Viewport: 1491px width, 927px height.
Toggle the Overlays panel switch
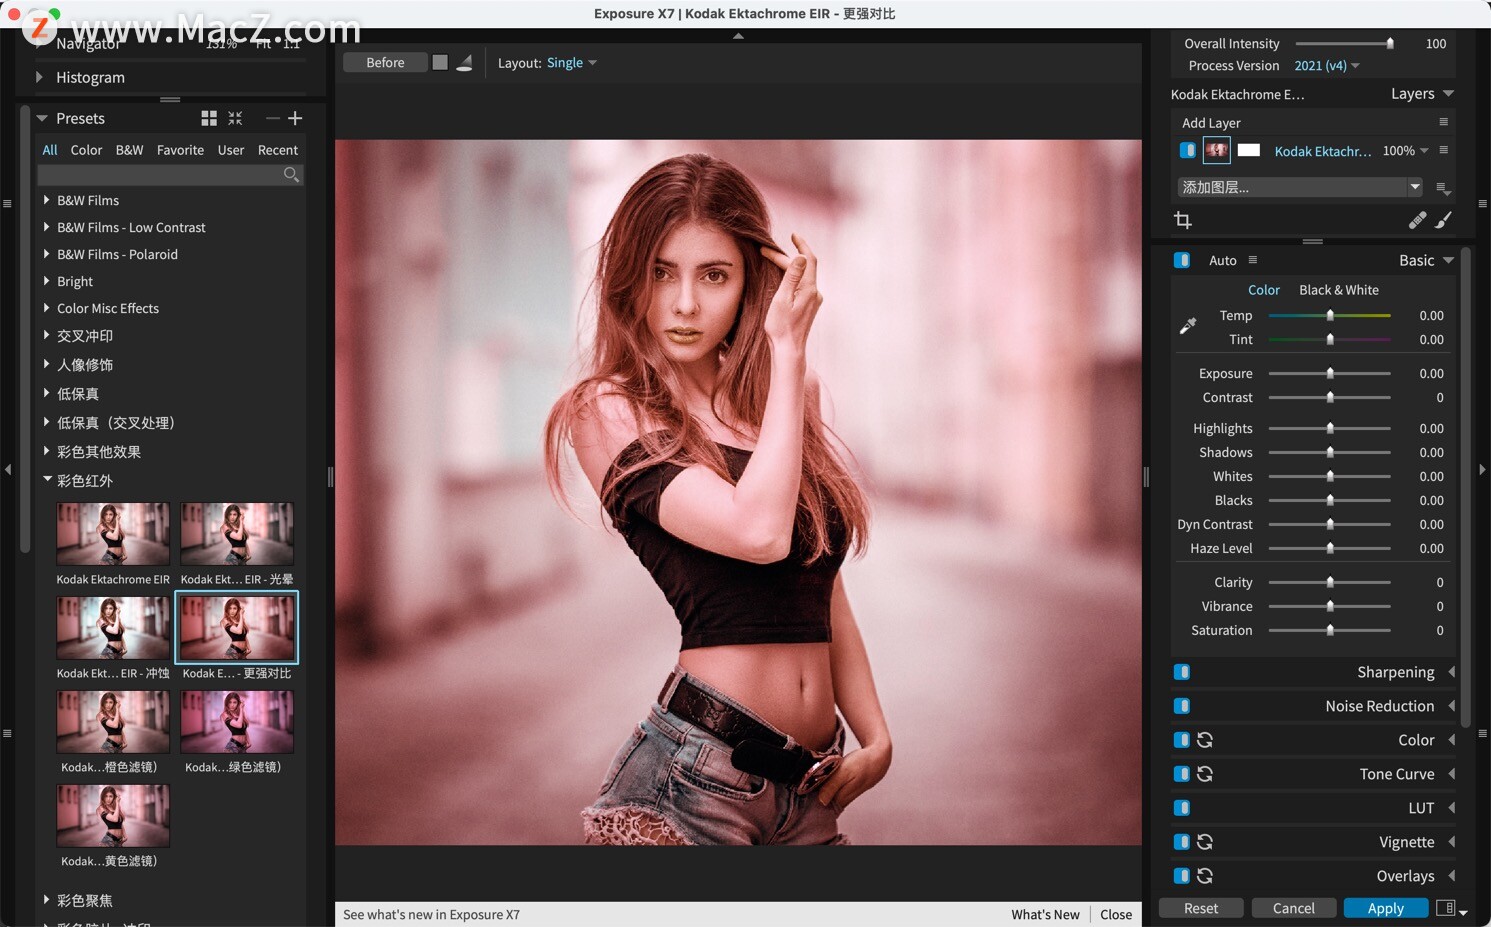point(1182,876)
